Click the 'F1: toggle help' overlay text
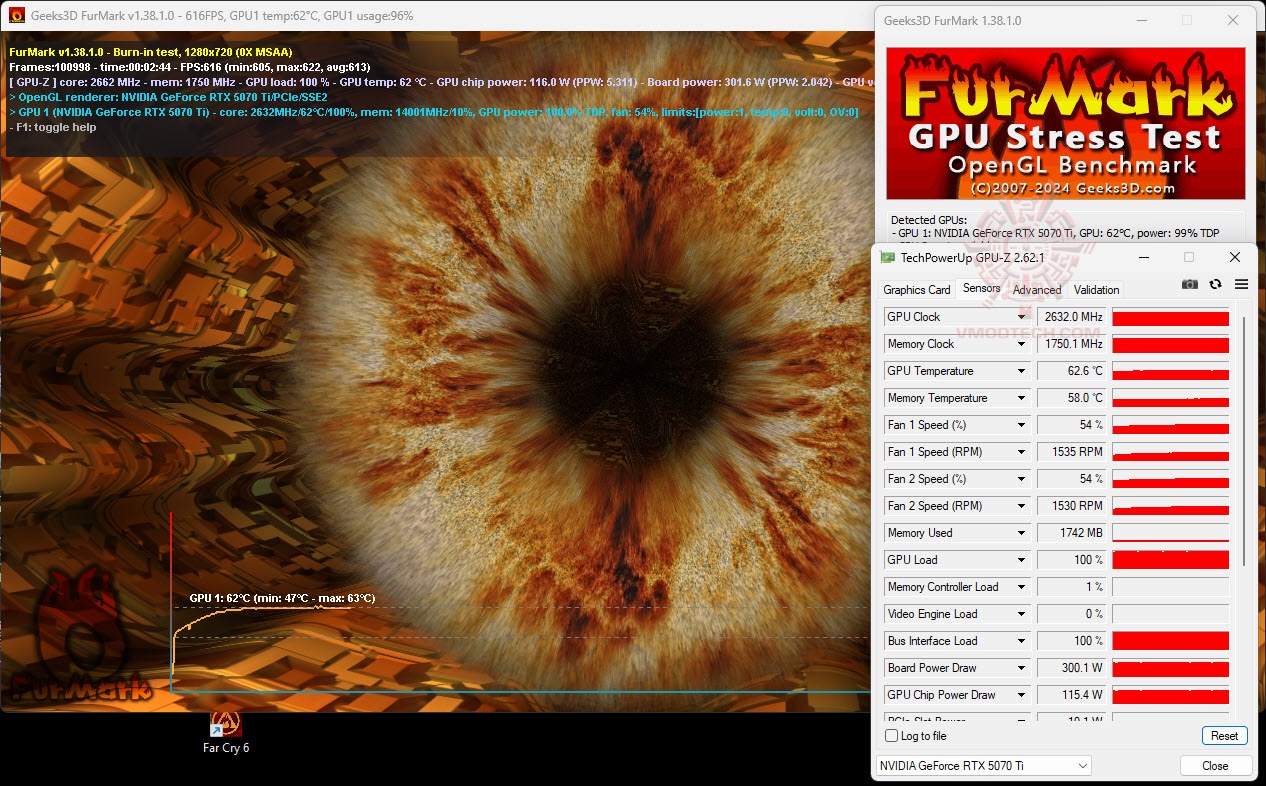This screenshot has height=786, width=1266. 53,127
